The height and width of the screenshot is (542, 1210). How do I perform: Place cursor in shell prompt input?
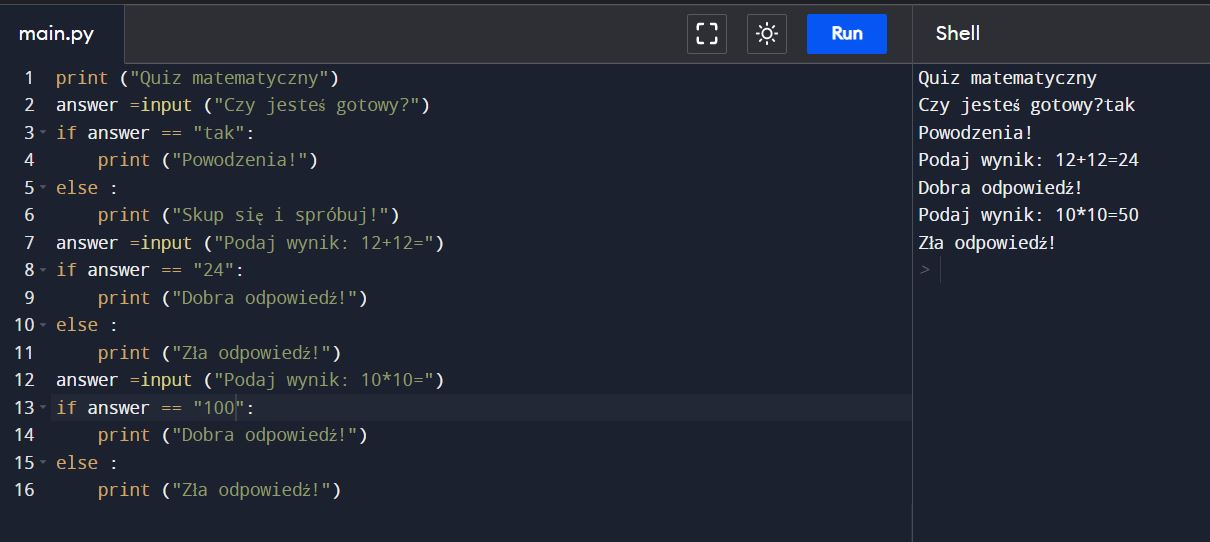pos(1070,270)
